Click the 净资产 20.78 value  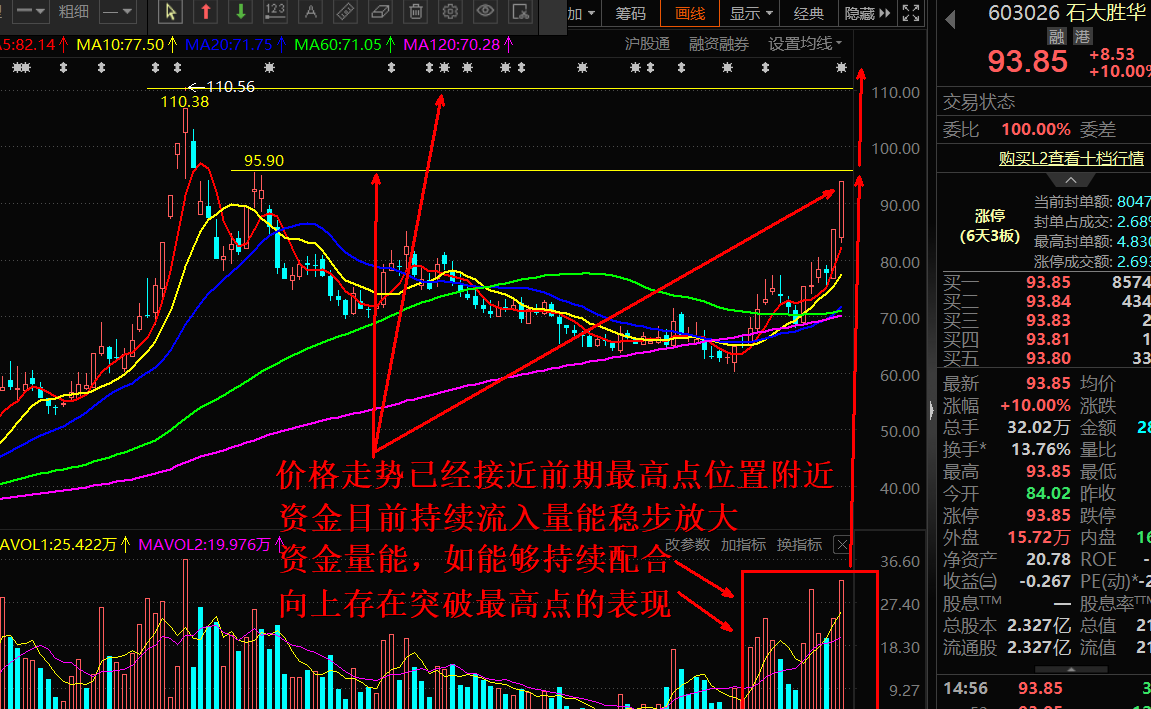(x=1048, y=559)
